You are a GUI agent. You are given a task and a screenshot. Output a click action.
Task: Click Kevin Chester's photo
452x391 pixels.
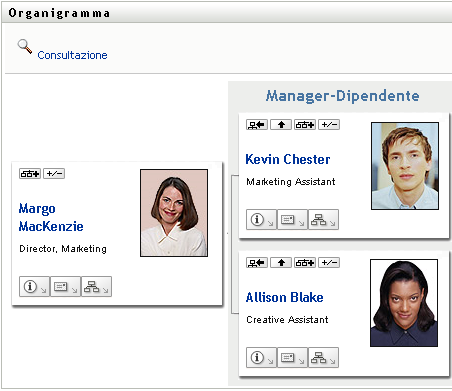pos(405,166)
